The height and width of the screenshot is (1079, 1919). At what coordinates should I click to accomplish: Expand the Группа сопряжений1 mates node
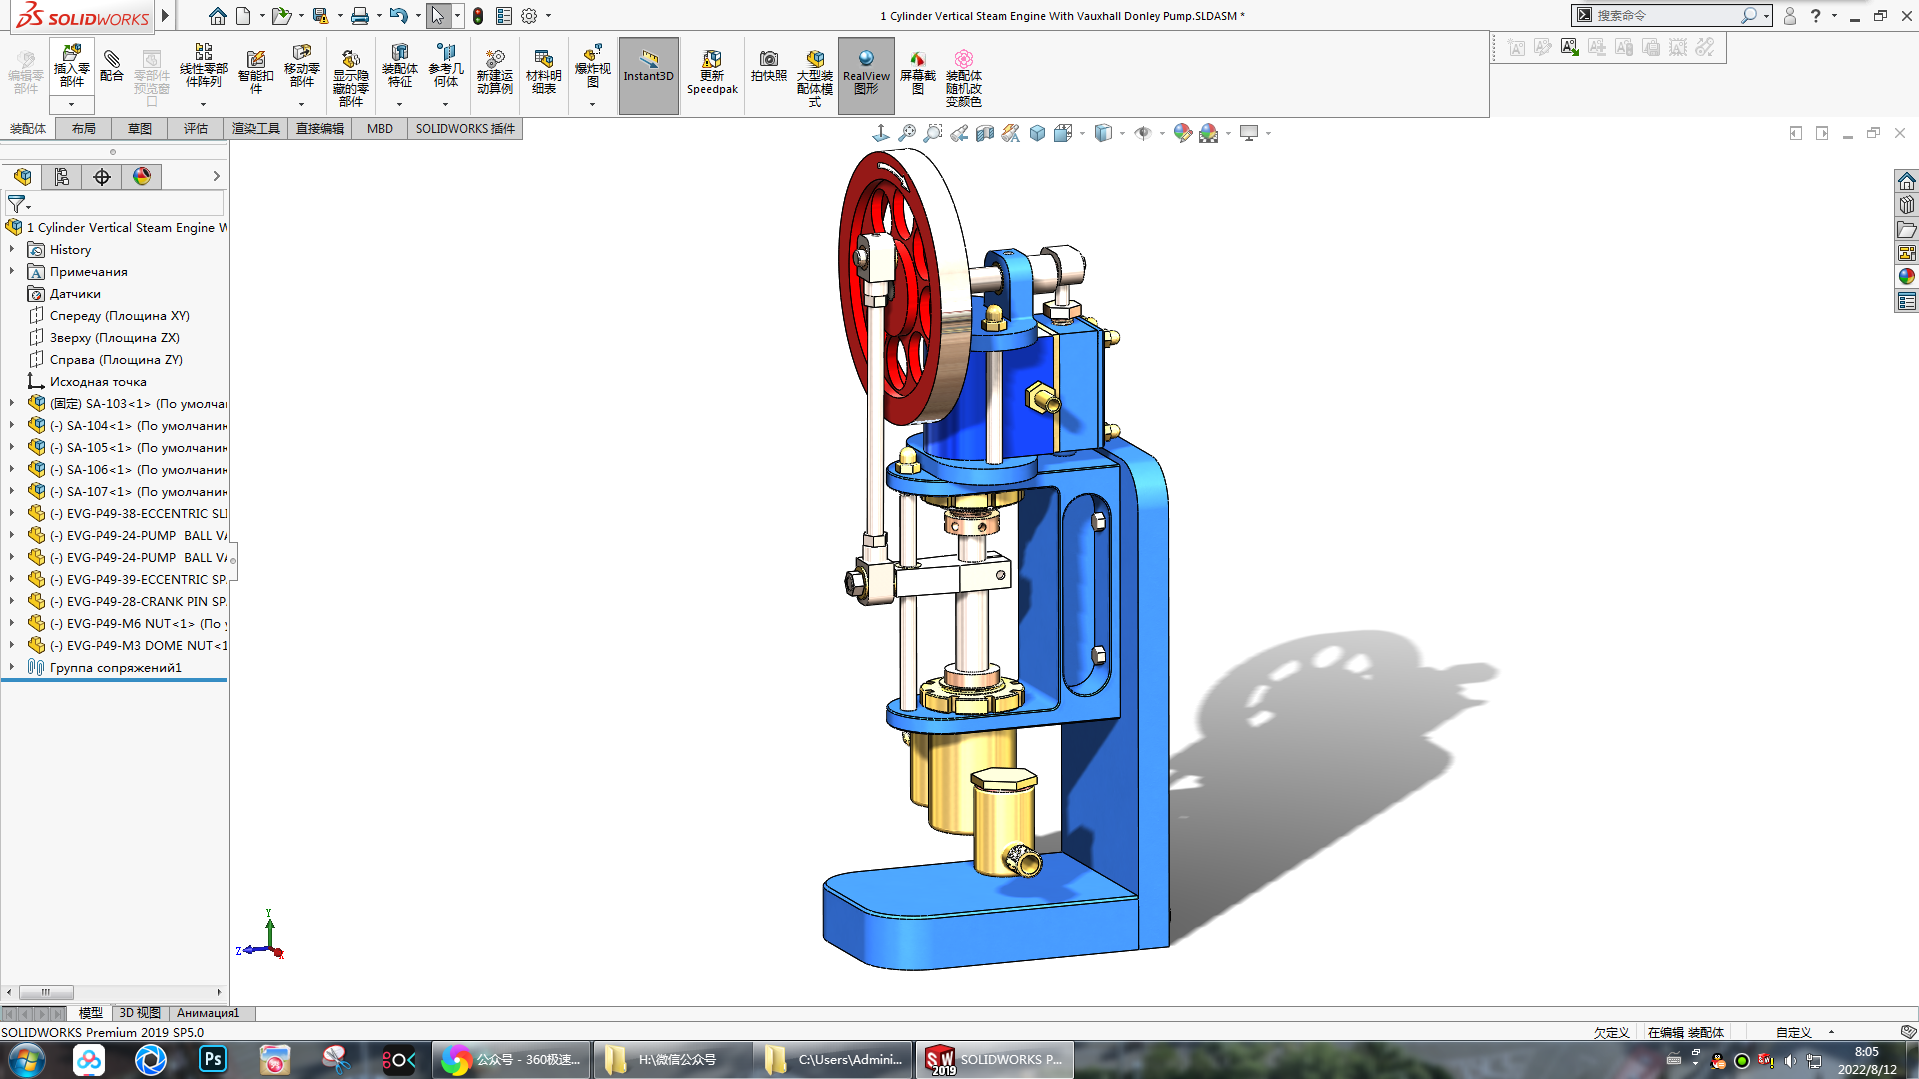pyautogui.click(x=12, y=668)
